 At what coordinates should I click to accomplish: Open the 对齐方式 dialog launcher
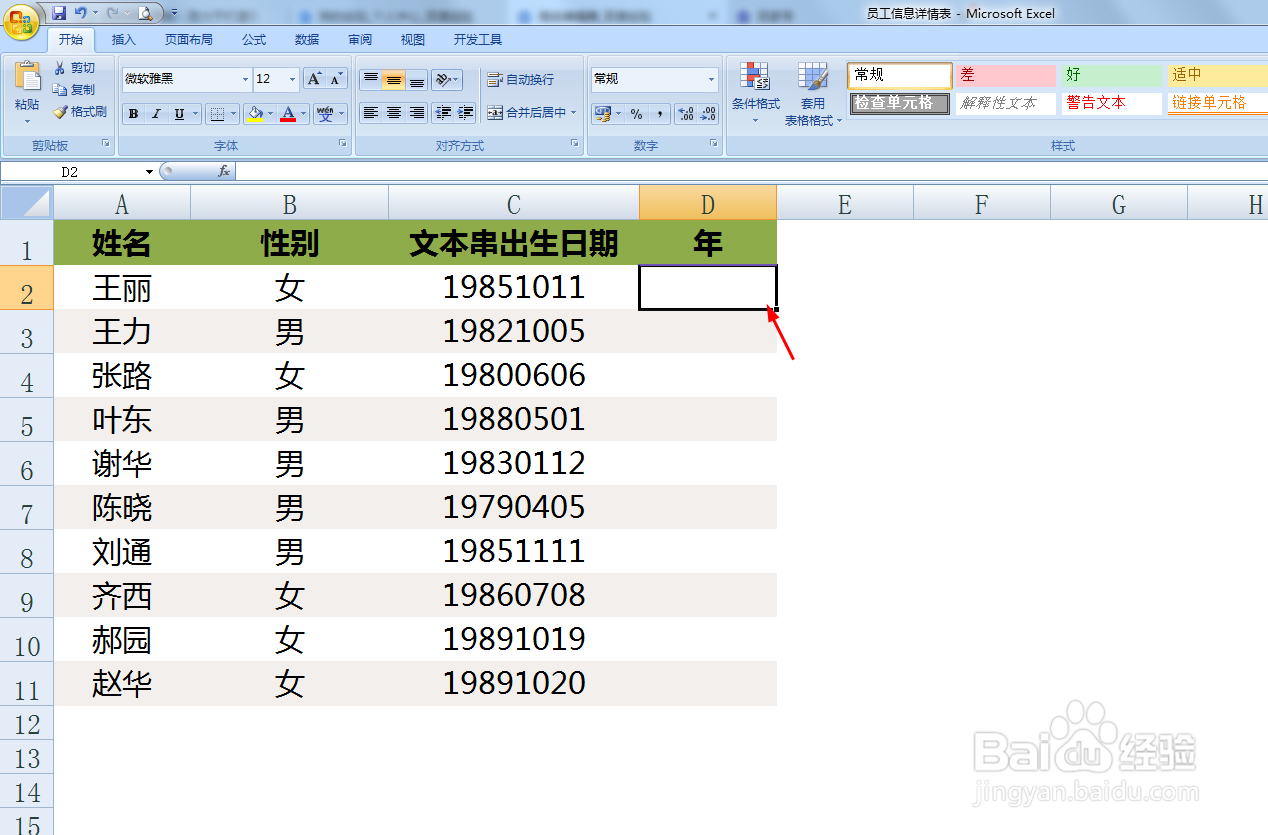point(575,144)
